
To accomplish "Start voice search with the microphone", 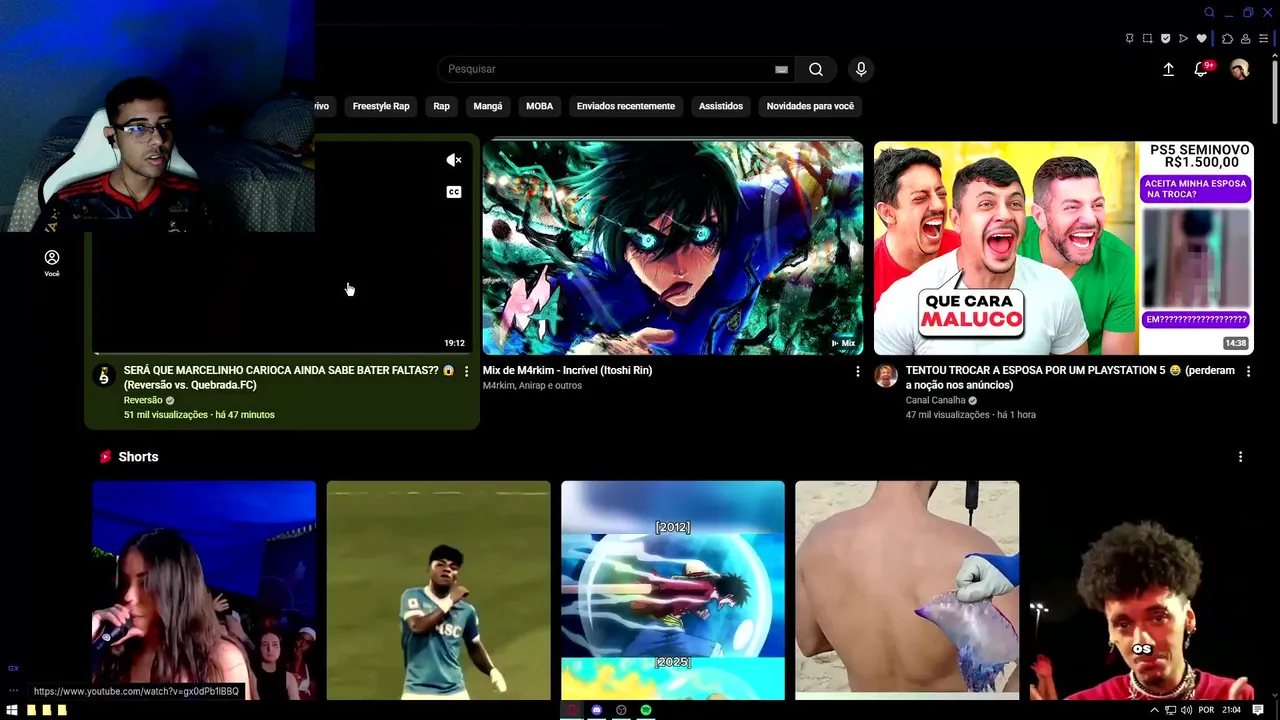I will coord(861,69).
